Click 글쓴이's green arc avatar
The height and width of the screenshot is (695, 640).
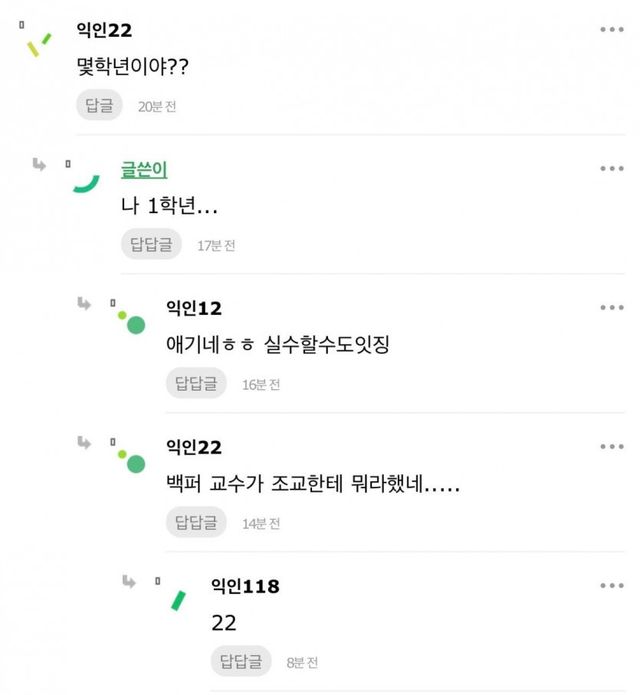point(86,181)
